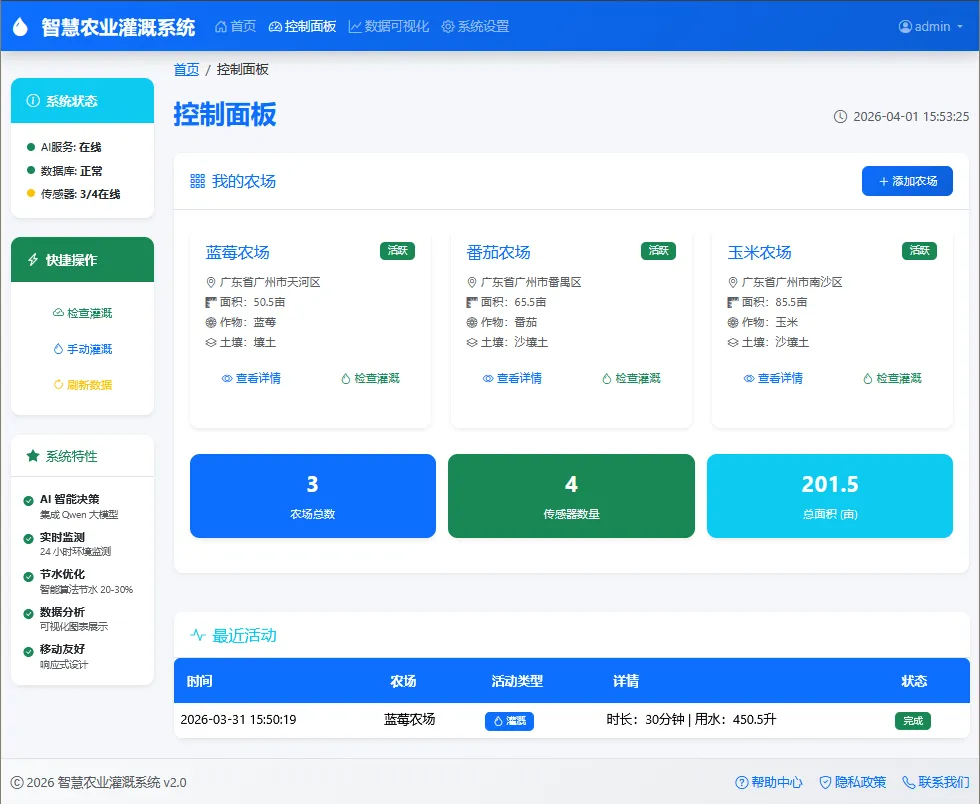Check irrigation for 玉米农场

(892, 378)
